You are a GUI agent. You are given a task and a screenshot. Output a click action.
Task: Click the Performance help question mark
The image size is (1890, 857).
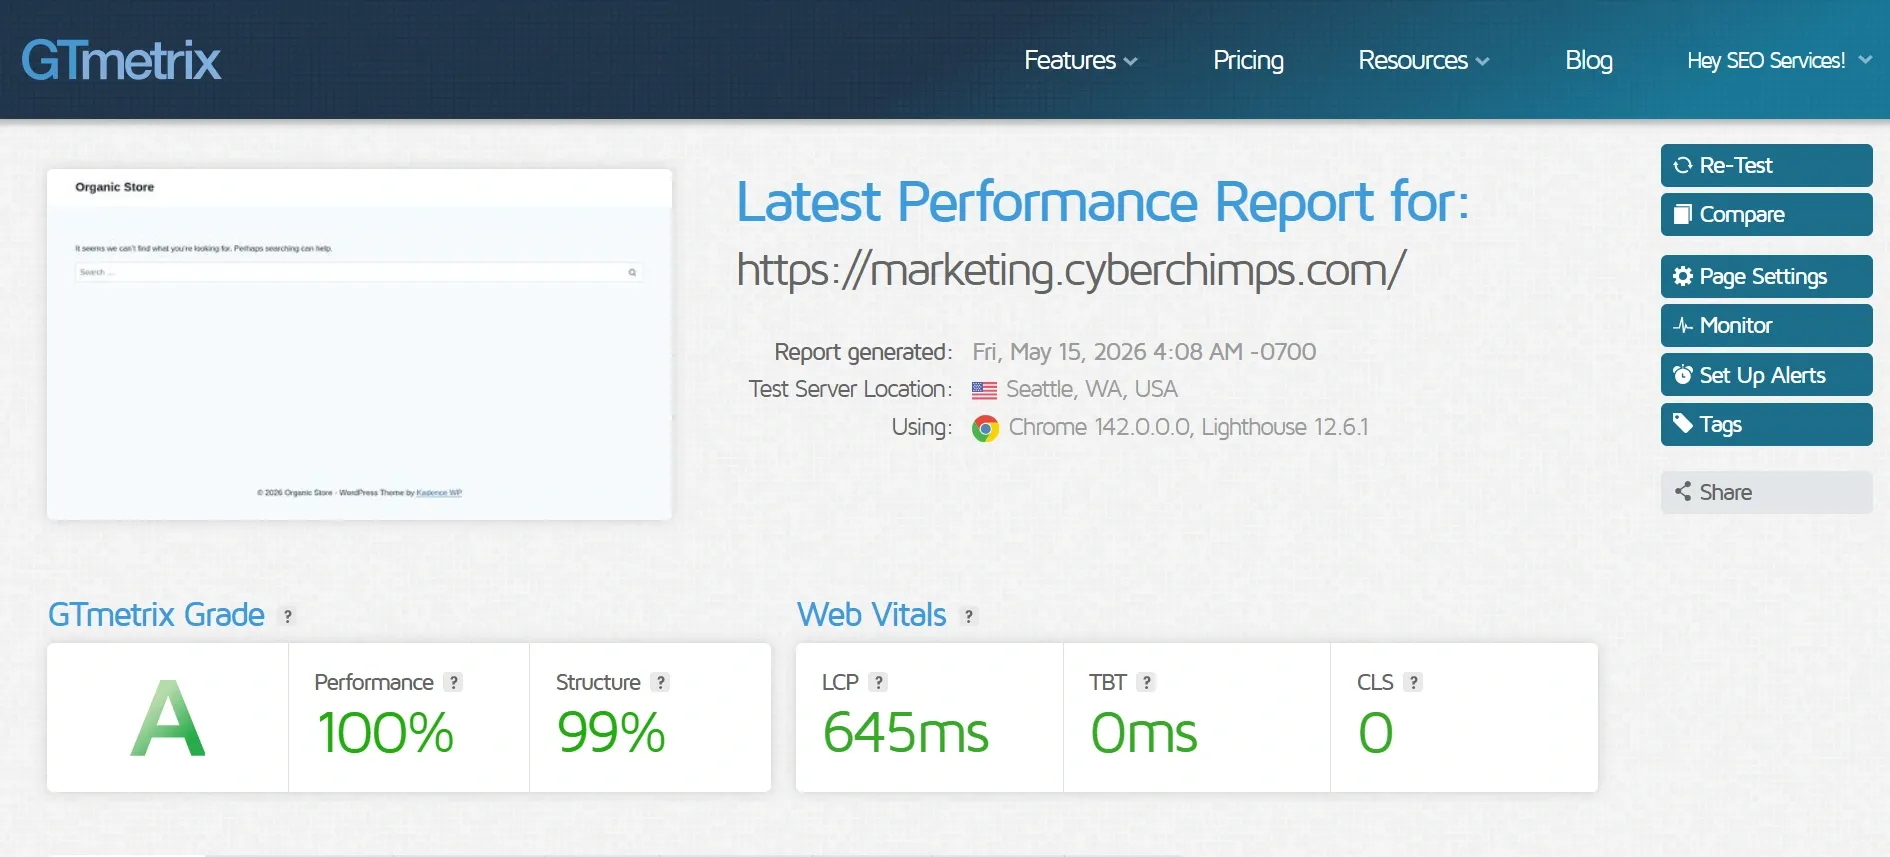(x=454, y=682)
